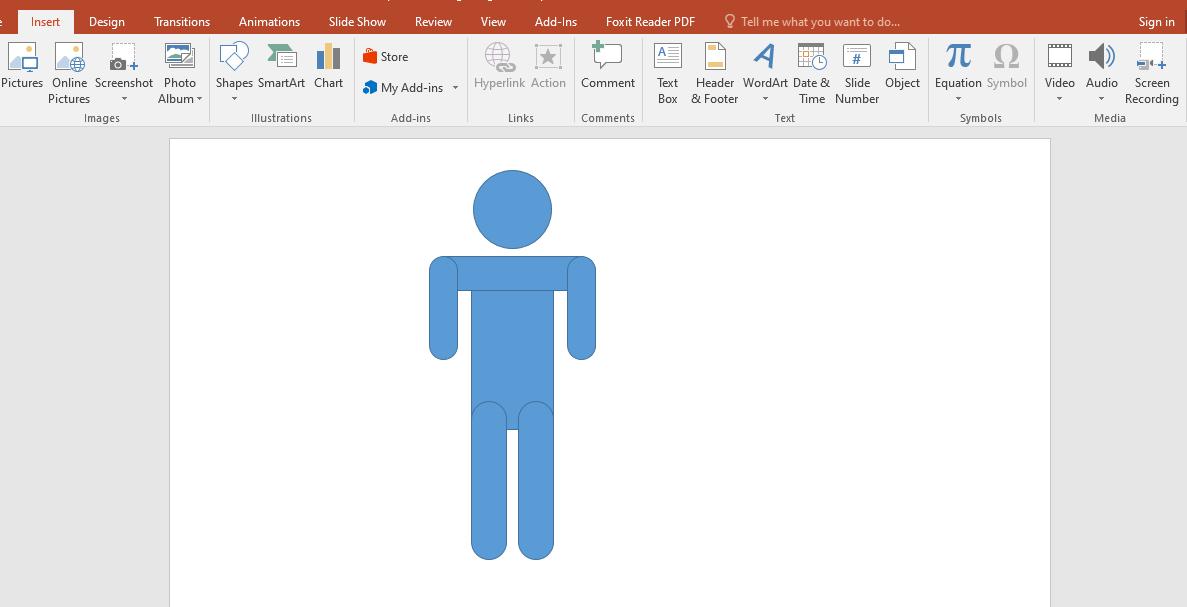Open the Animations tab
1187x607 pixels.
(269, 21)
